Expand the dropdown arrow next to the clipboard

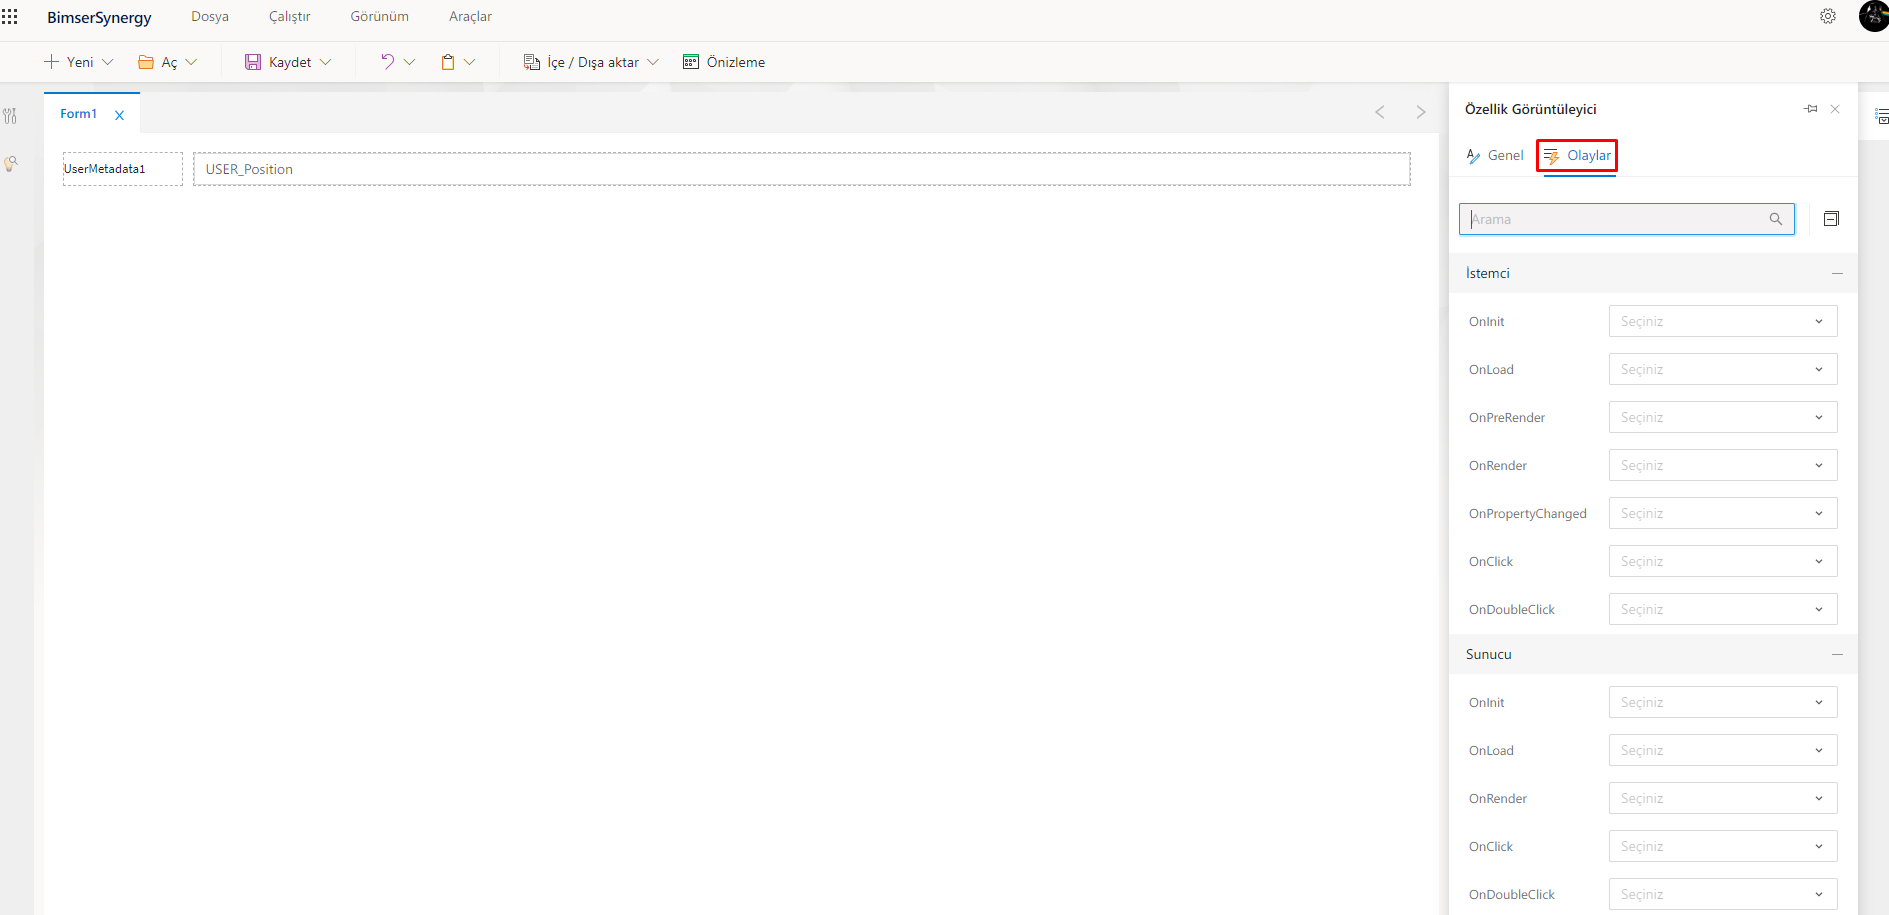pyautogui.click(x=469, y=62)
